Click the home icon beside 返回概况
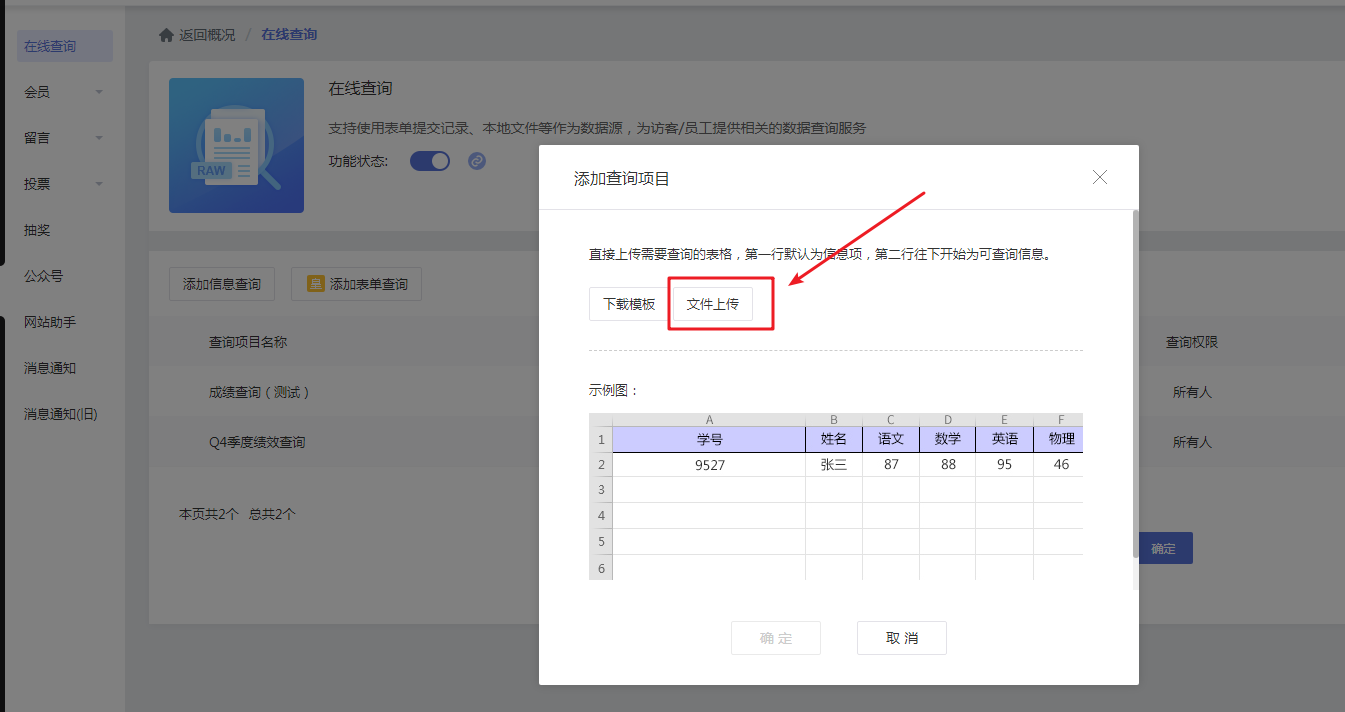The image size is (1345, 712). [x=166, y=35]
